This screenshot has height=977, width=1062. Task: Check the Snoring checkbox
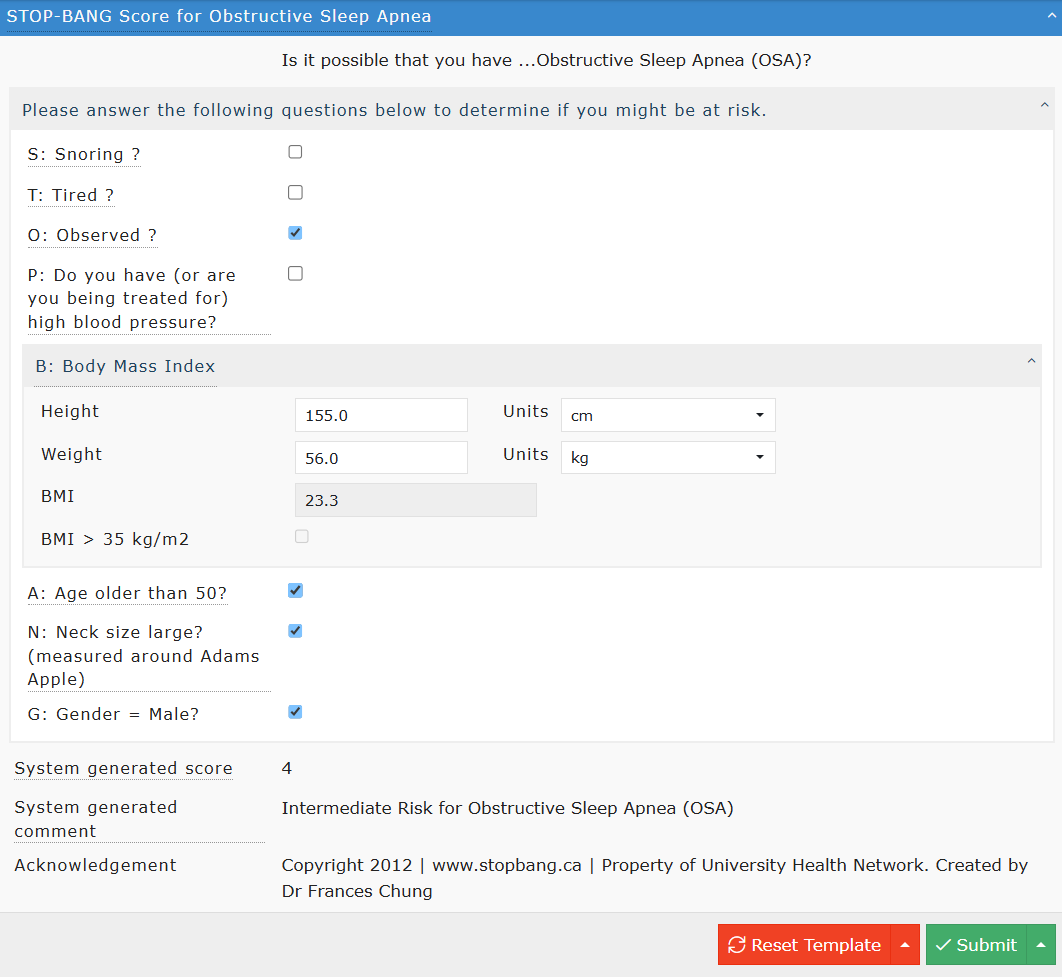coord(295,152)
